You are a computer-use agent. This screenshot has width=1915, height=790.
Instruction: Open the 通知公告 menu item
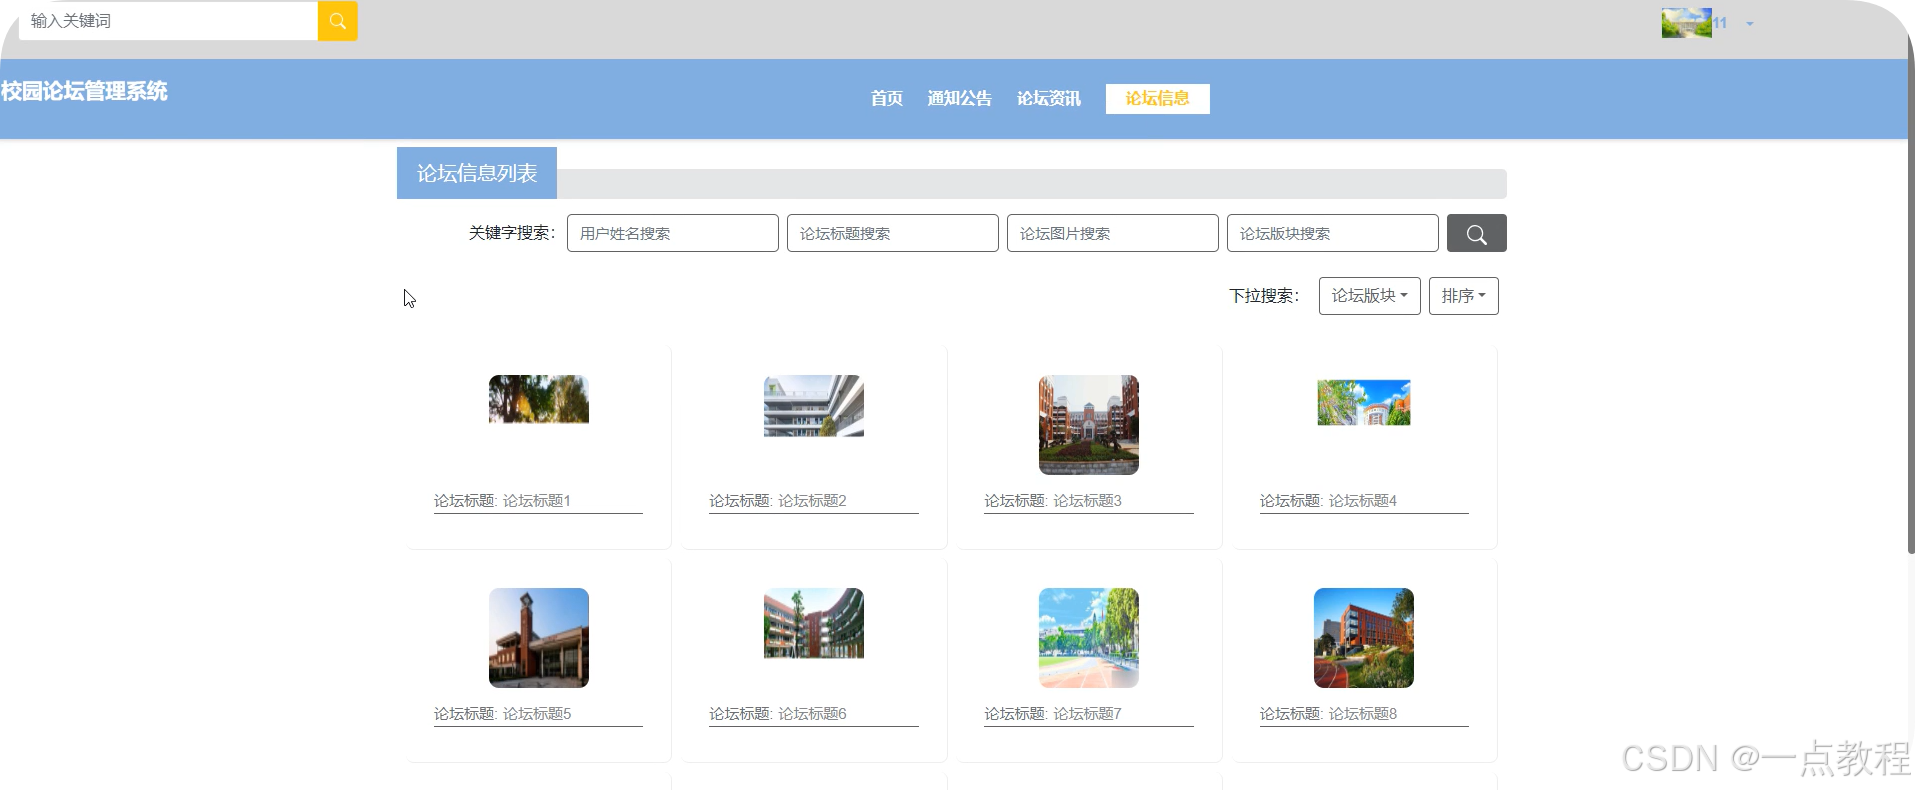(x=960, y=98)
